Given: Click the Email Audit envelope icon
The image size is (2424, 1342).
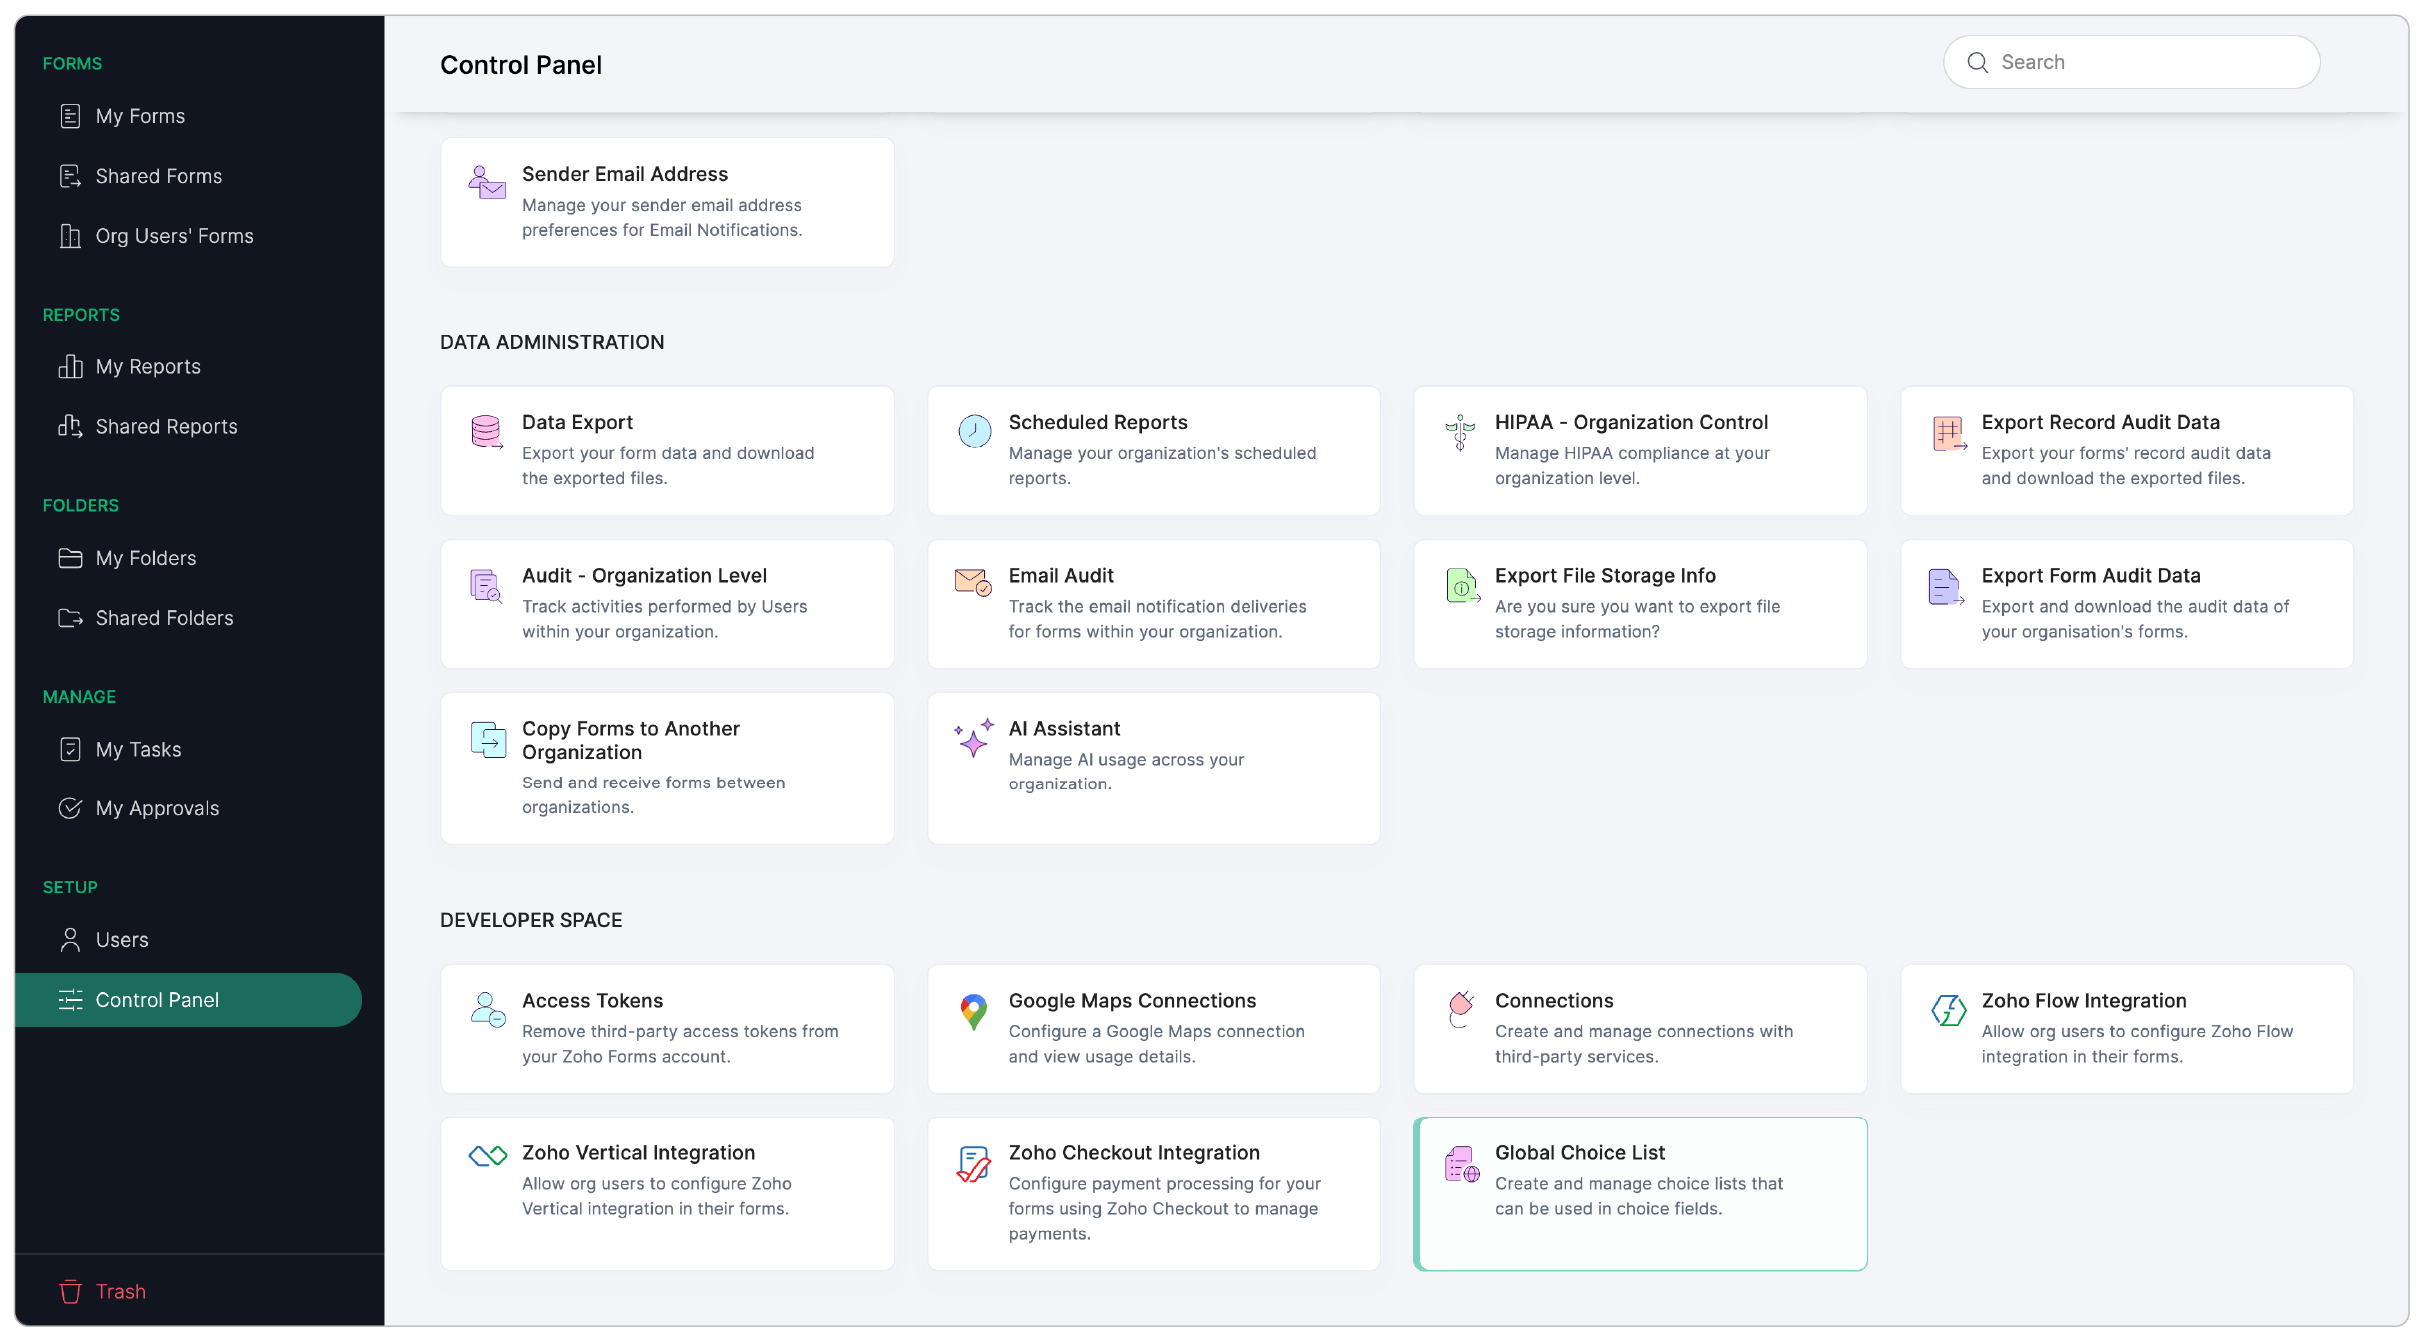Looking at the screenshot, I should pyautogui.click(x=972, y=582).
